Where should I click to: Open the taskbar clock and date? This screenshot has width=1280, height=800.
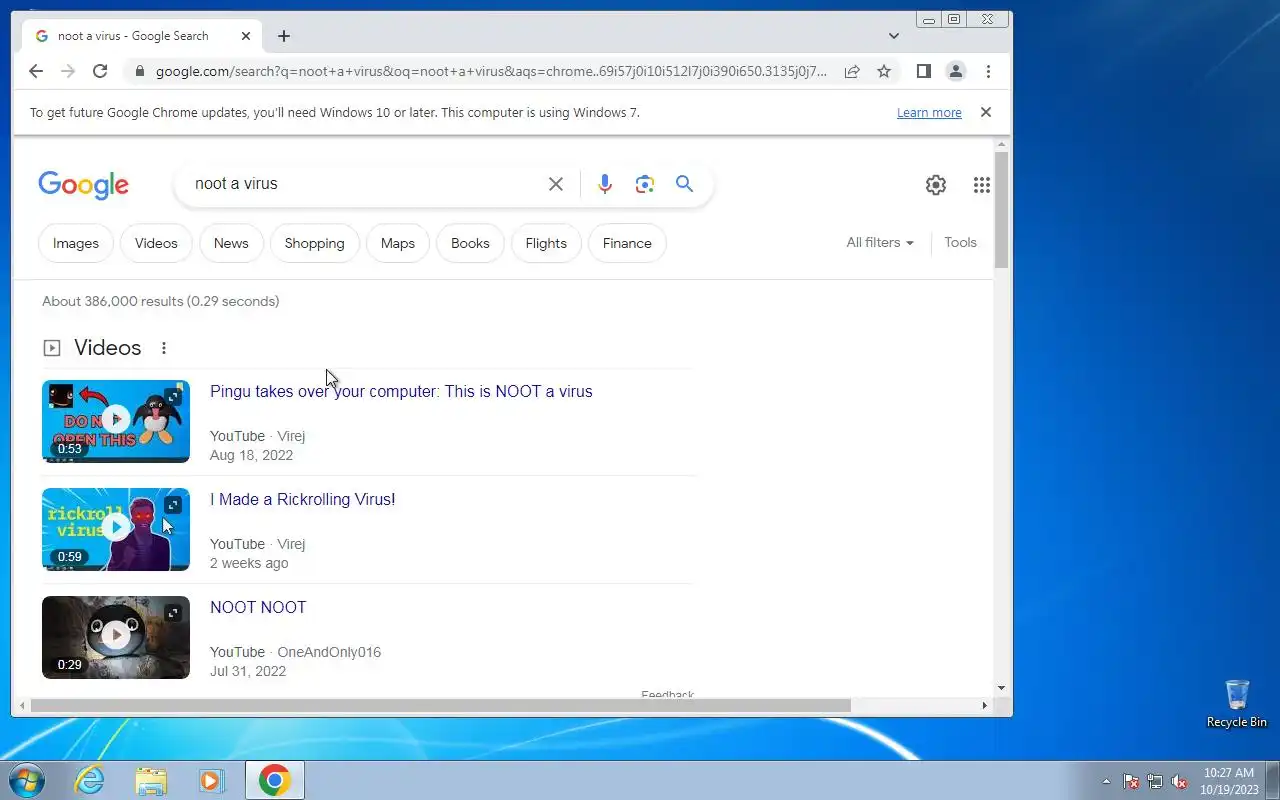click(x=1228, y=781)
